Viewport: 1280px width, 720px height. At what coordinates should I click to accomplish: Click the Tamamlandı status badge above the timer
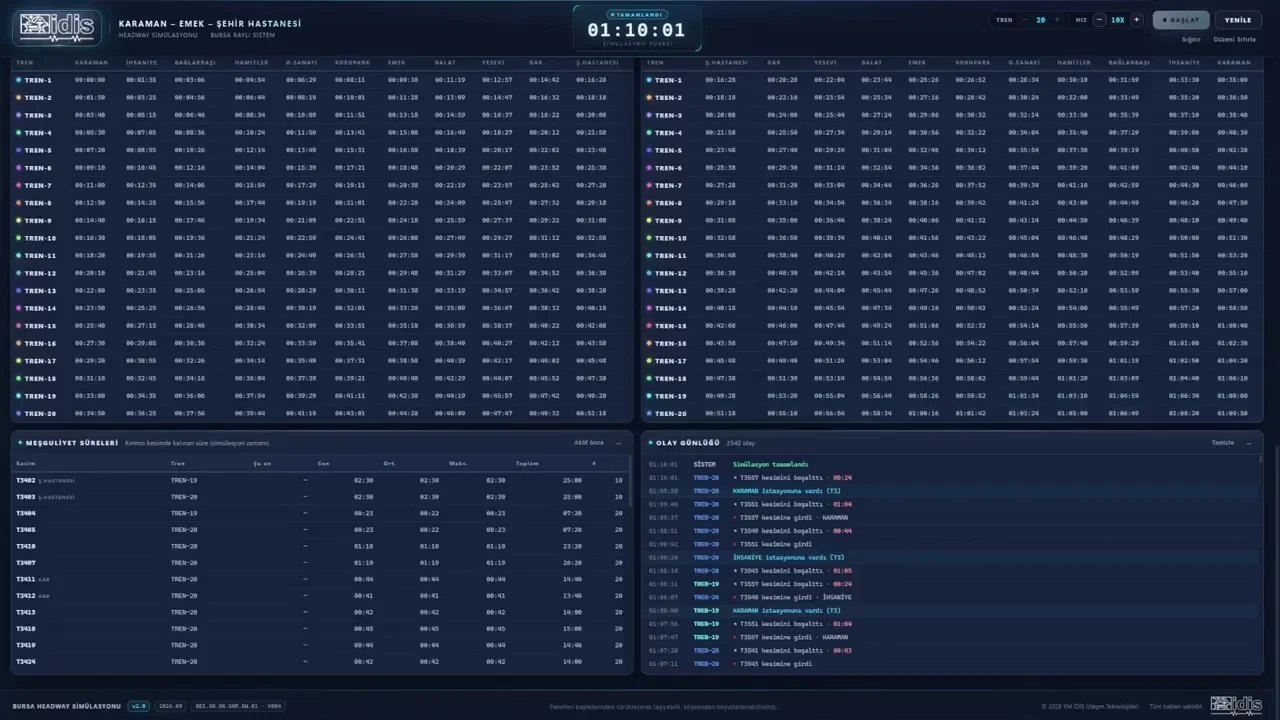(636, 14)
